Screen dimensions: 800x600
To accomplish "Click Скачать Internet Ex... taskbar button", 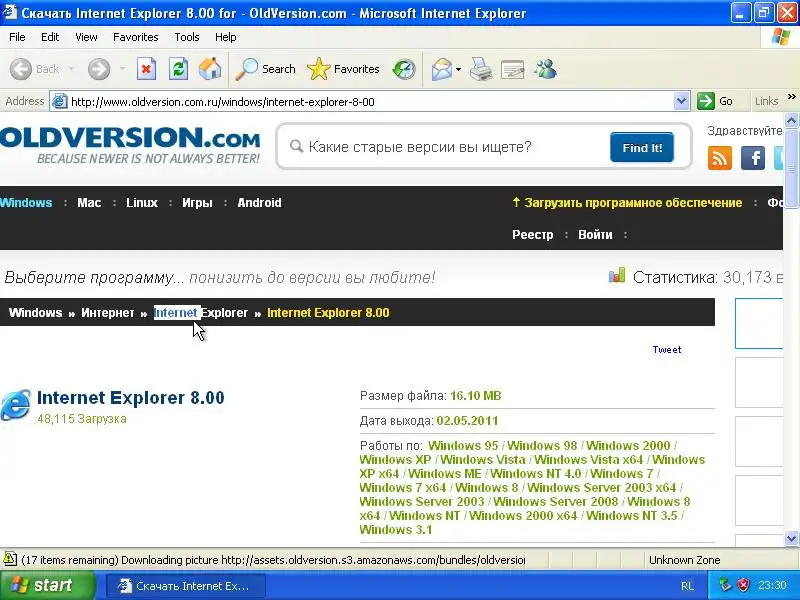I will 186,586.
